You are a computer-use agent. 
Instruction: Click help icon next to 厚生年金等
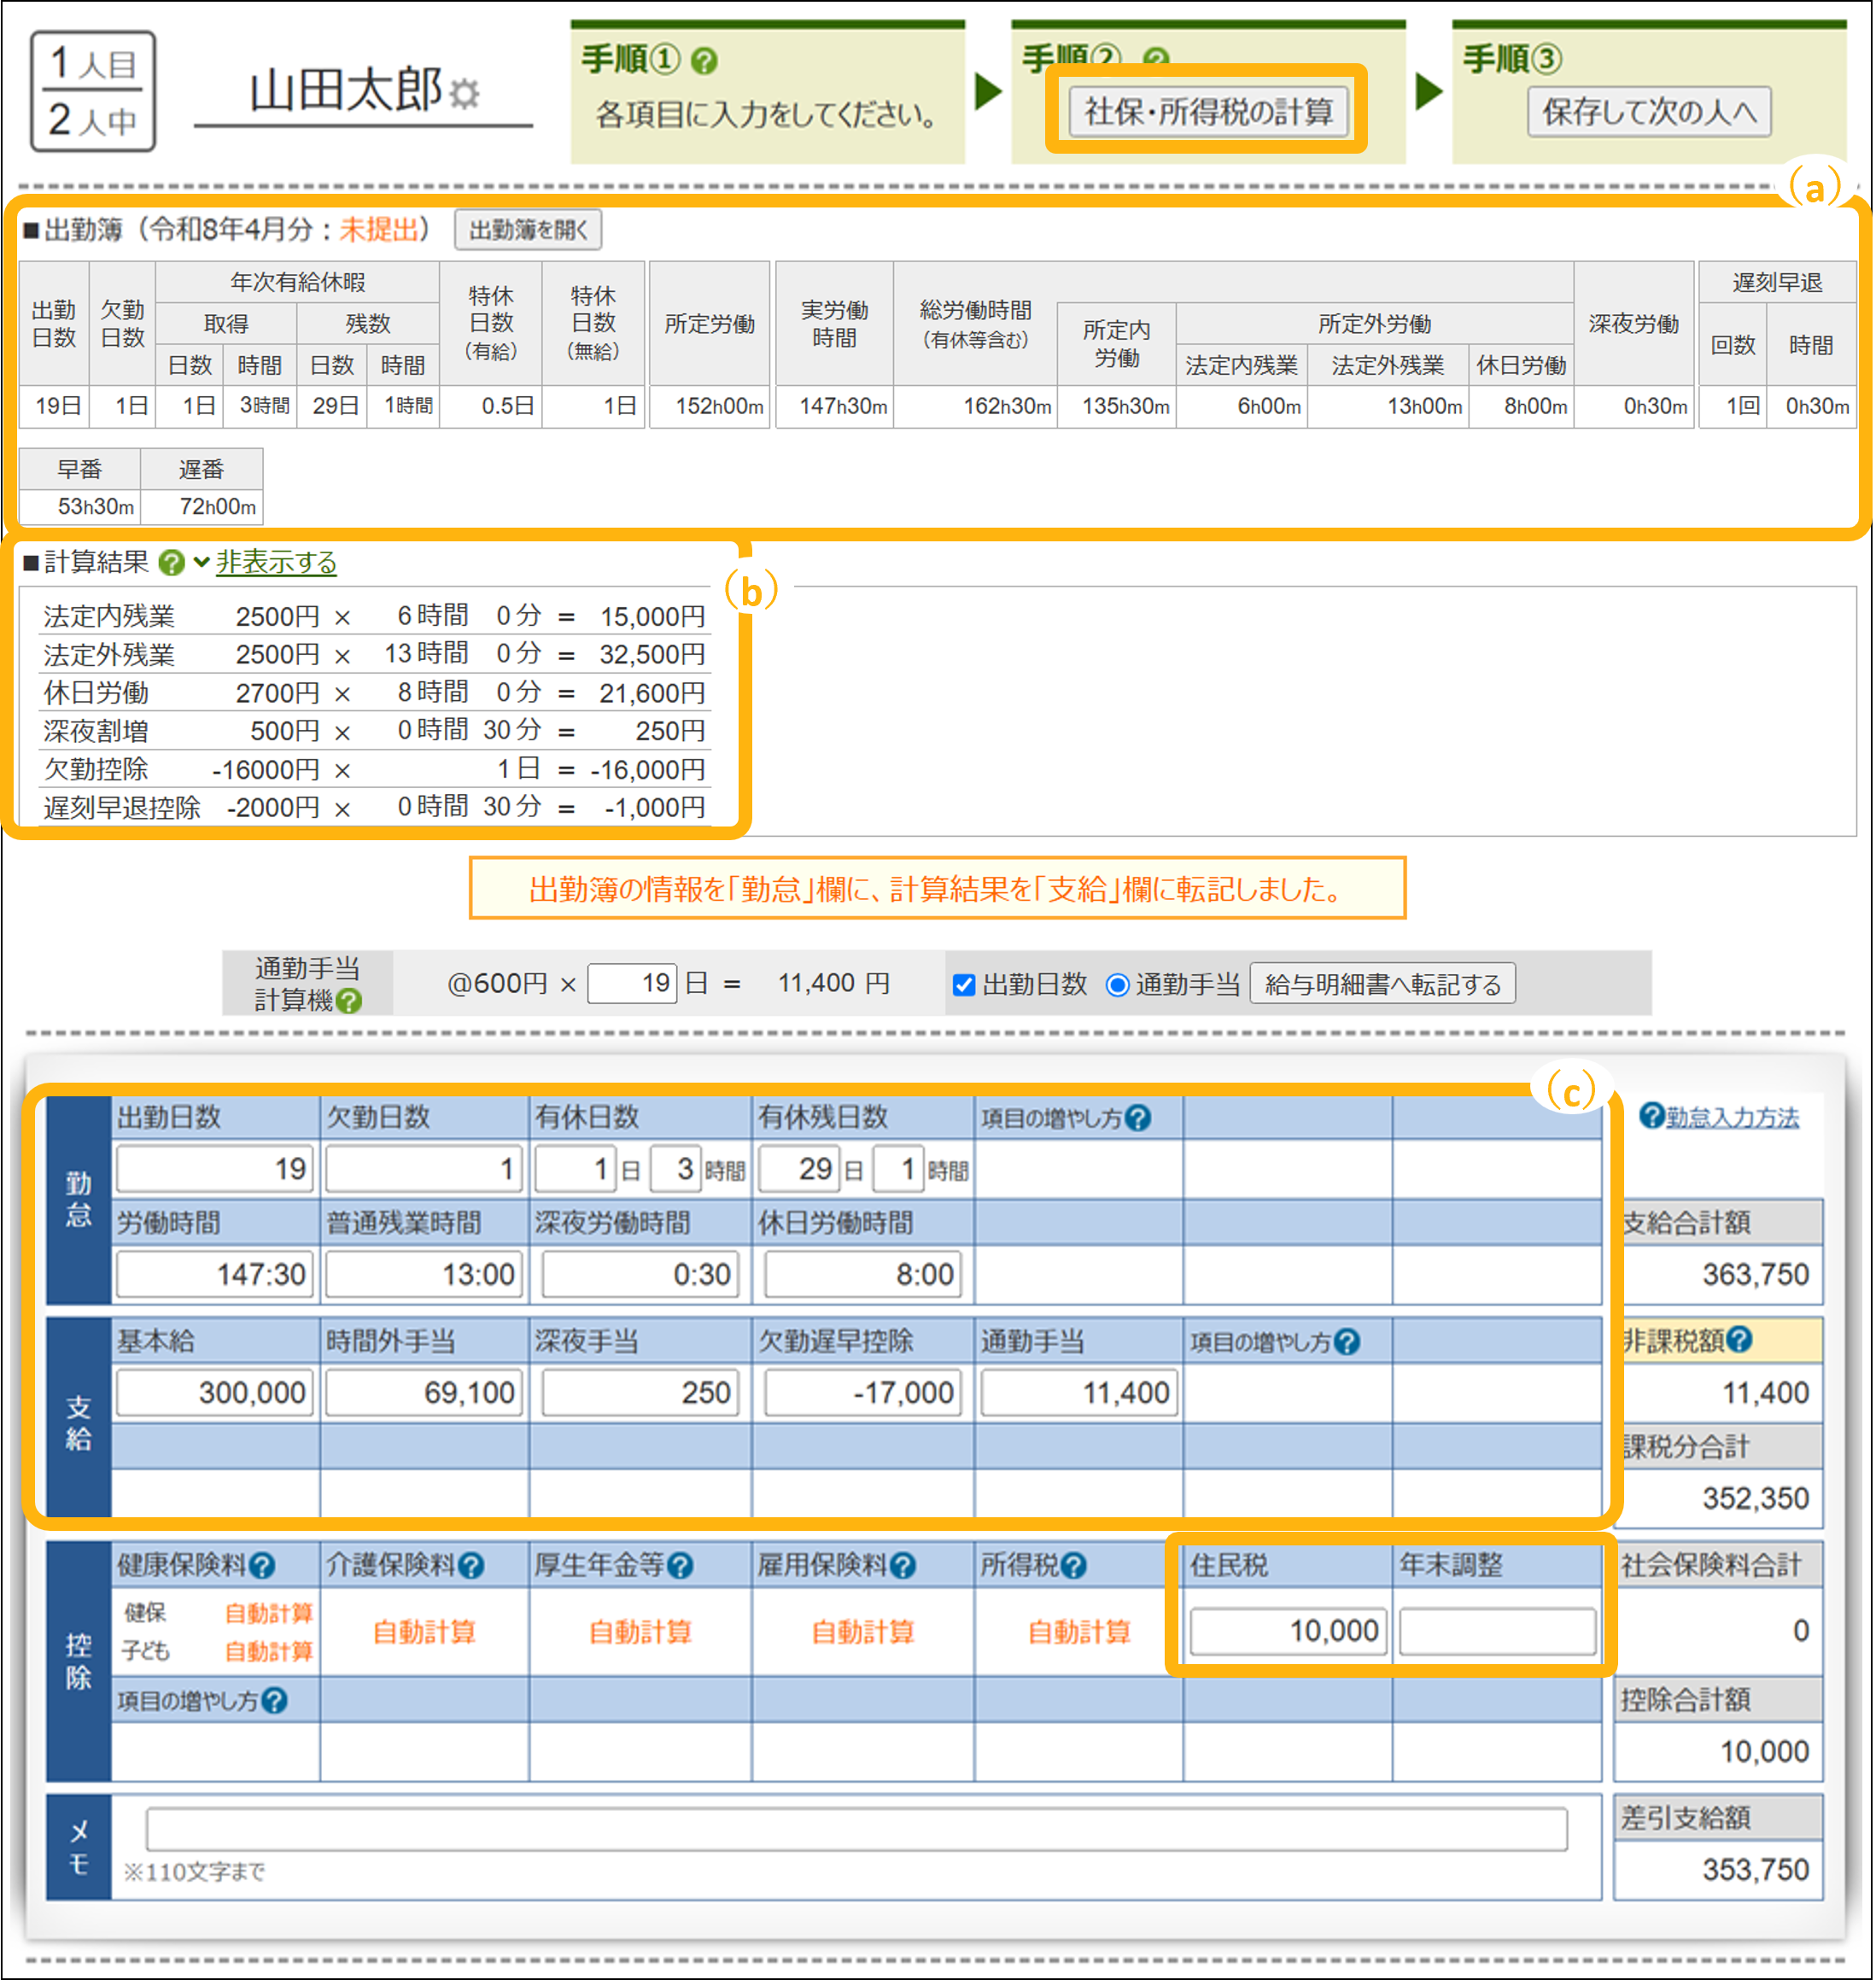(680, 1565)
